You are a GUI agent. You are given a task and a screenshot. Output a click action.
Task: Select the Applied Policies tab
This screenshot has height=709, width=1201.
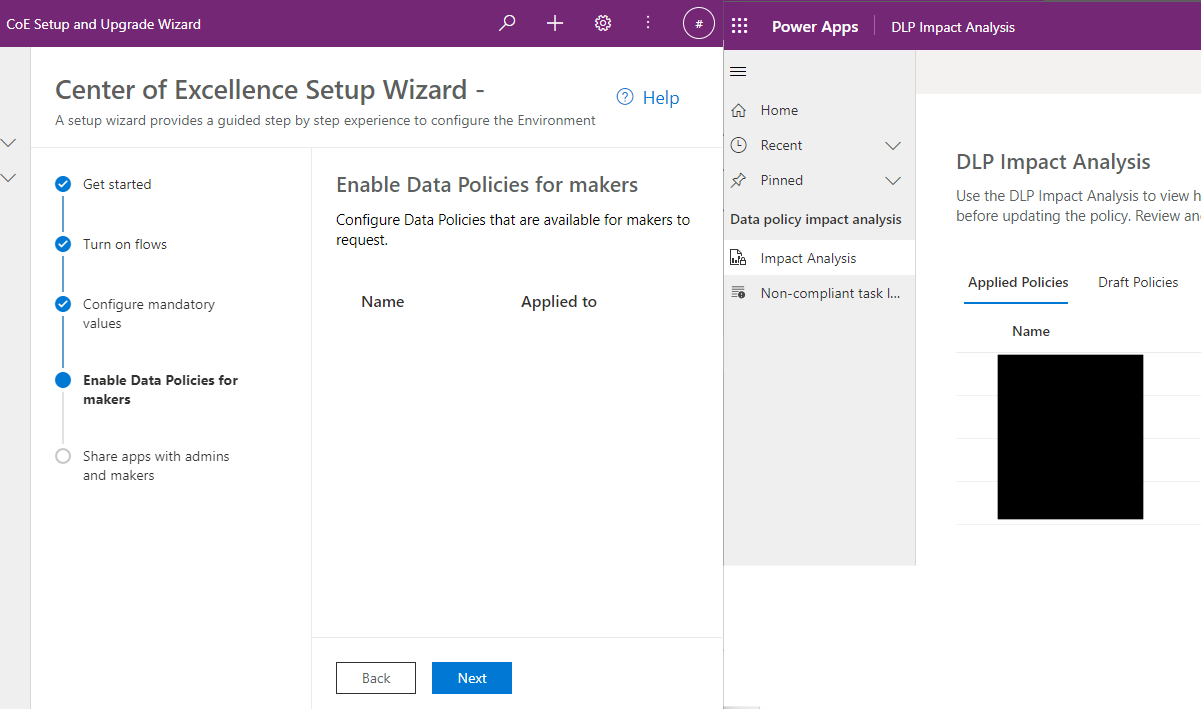pos(1016,282)
